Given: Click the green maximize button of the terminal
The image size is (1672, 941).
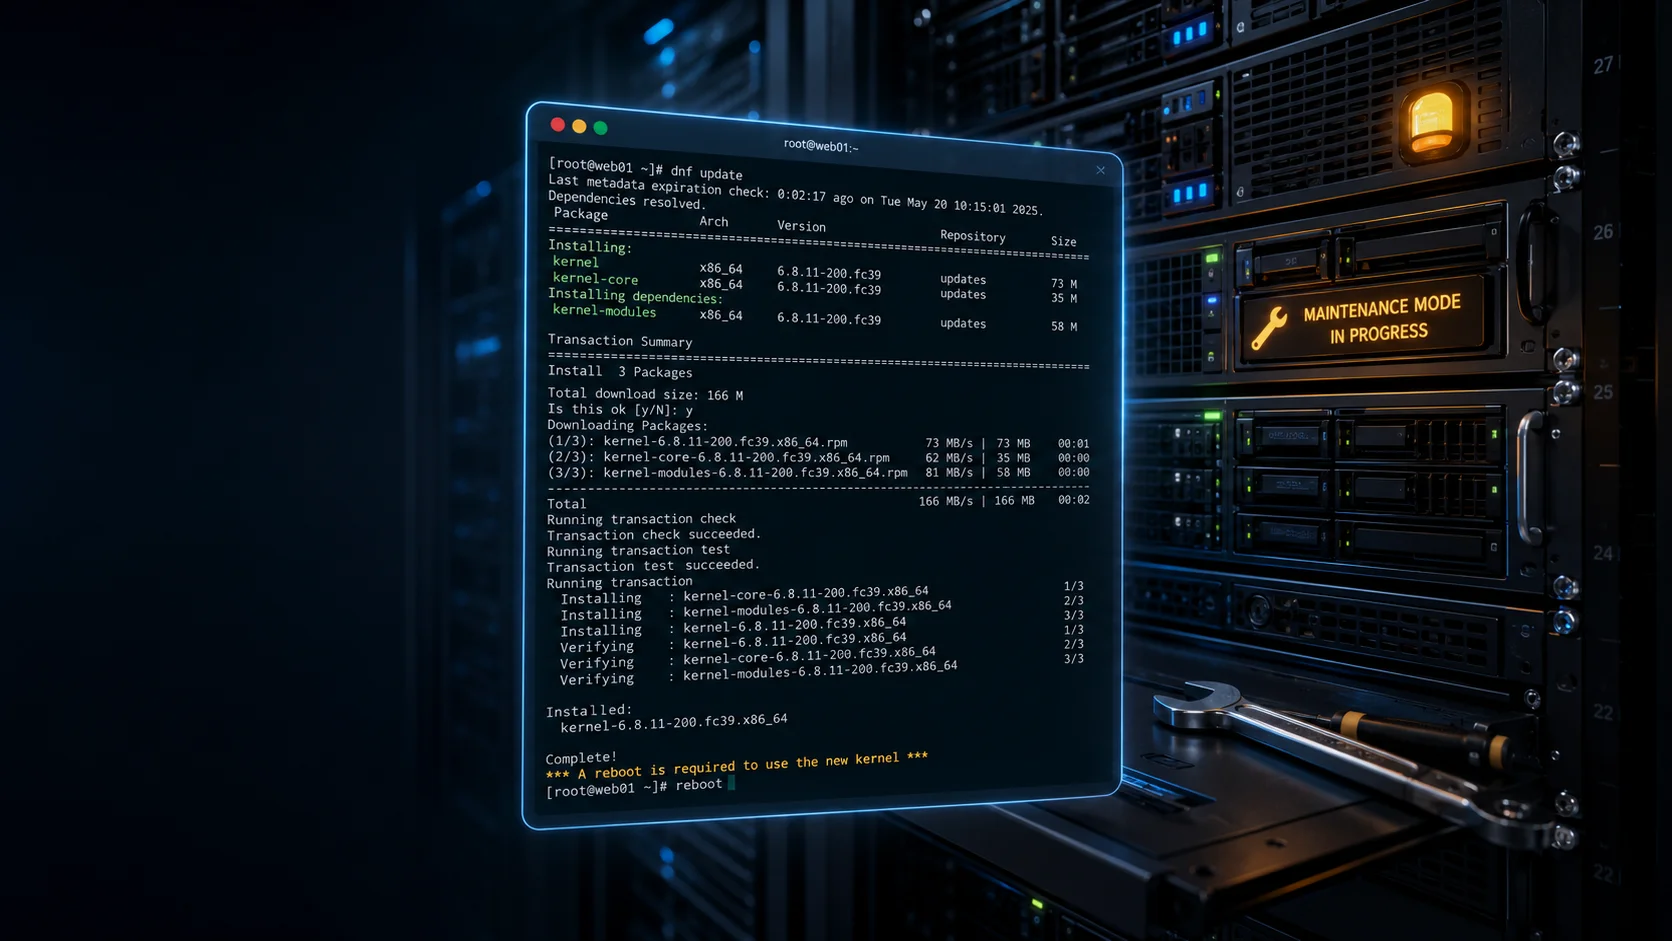Looking at the screenshot, I should (600, 127).
